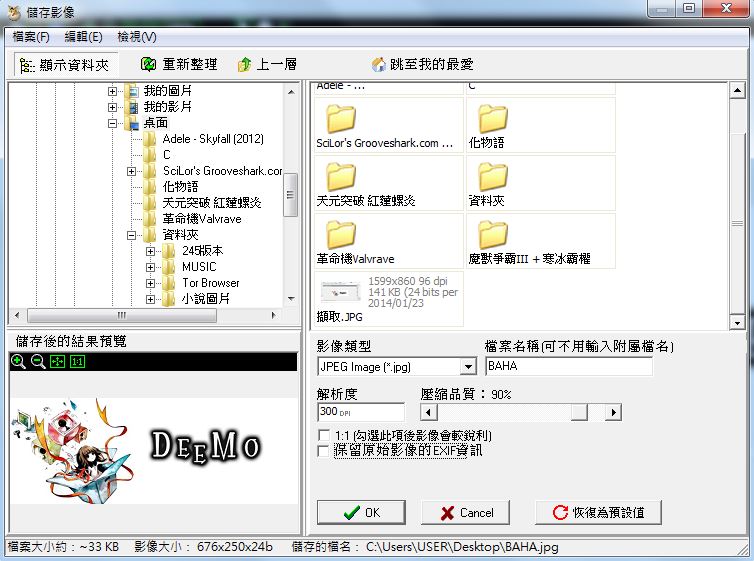Click 恢復為預設值 reset button
Screen dimensions: 754x561
point(598,512)
